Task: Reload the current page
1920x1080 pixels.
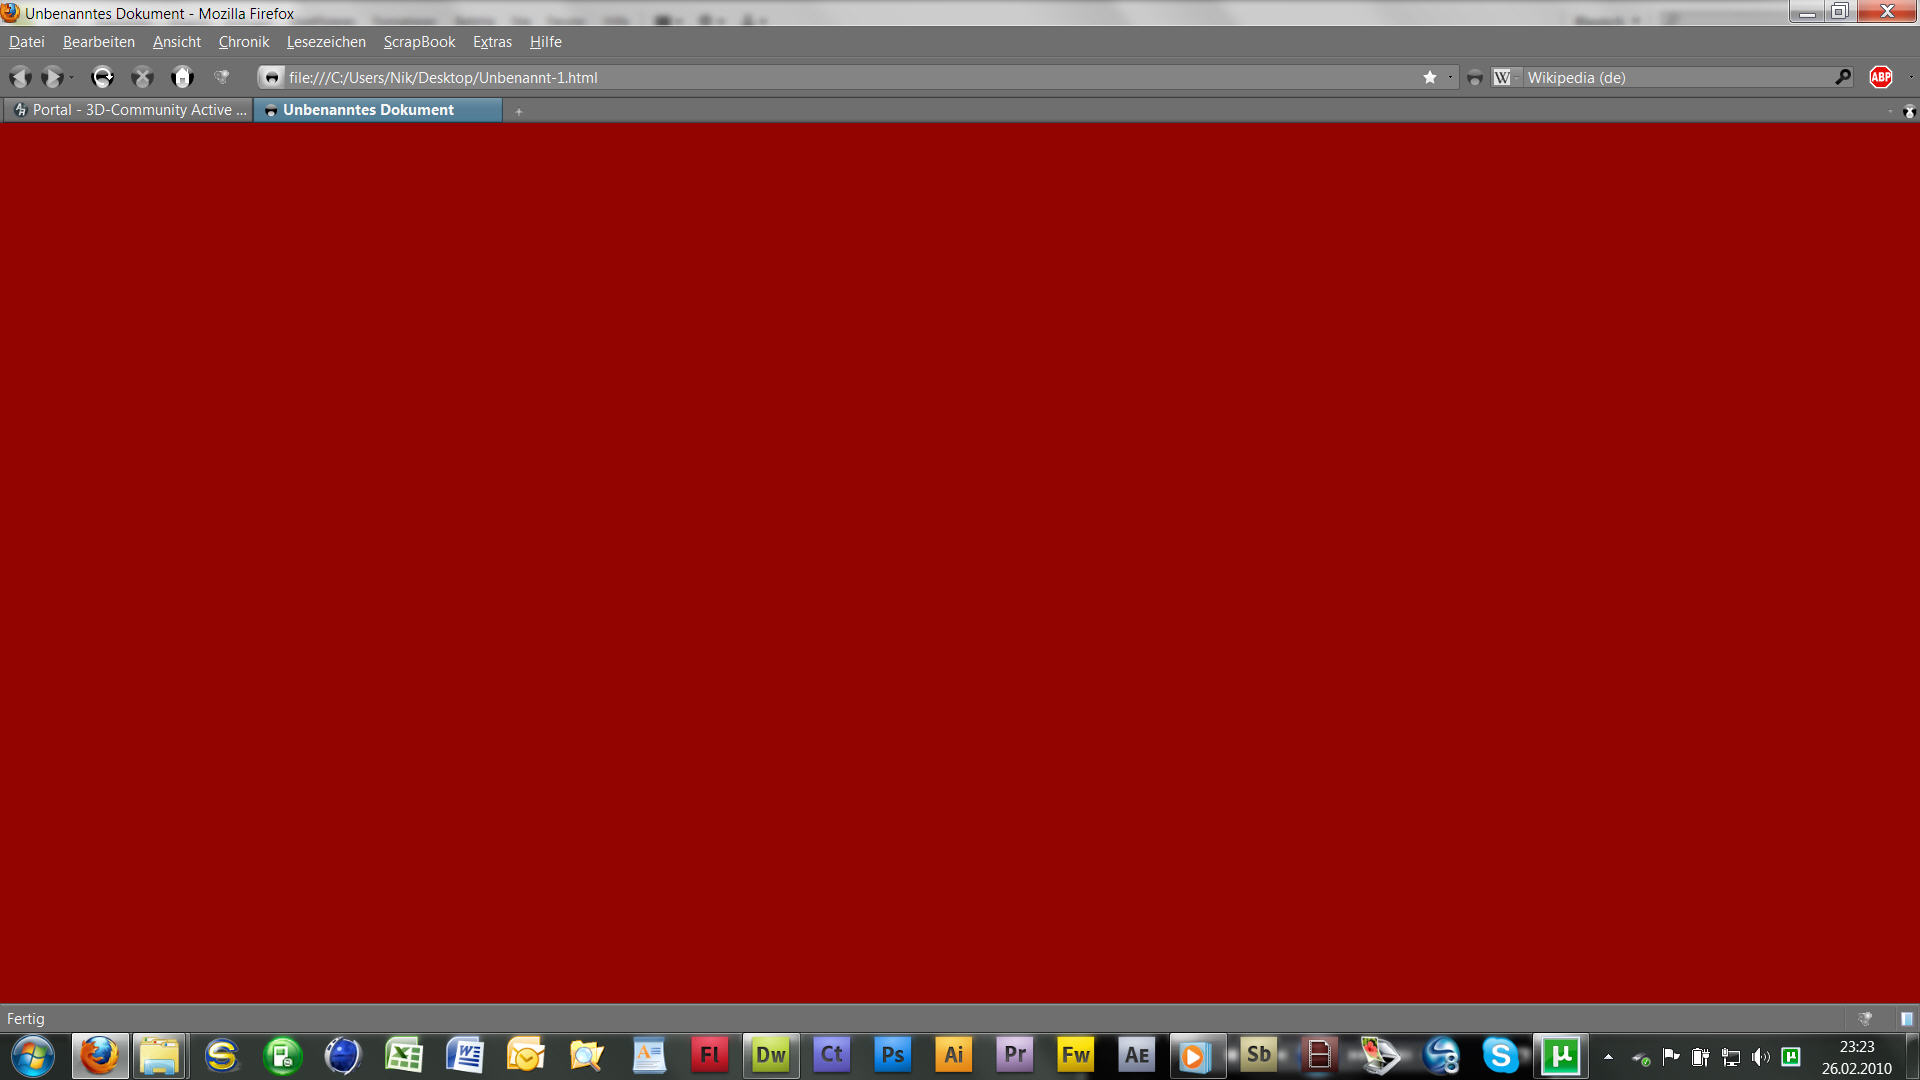Action: pyautogui.click(x=102, y=77)
